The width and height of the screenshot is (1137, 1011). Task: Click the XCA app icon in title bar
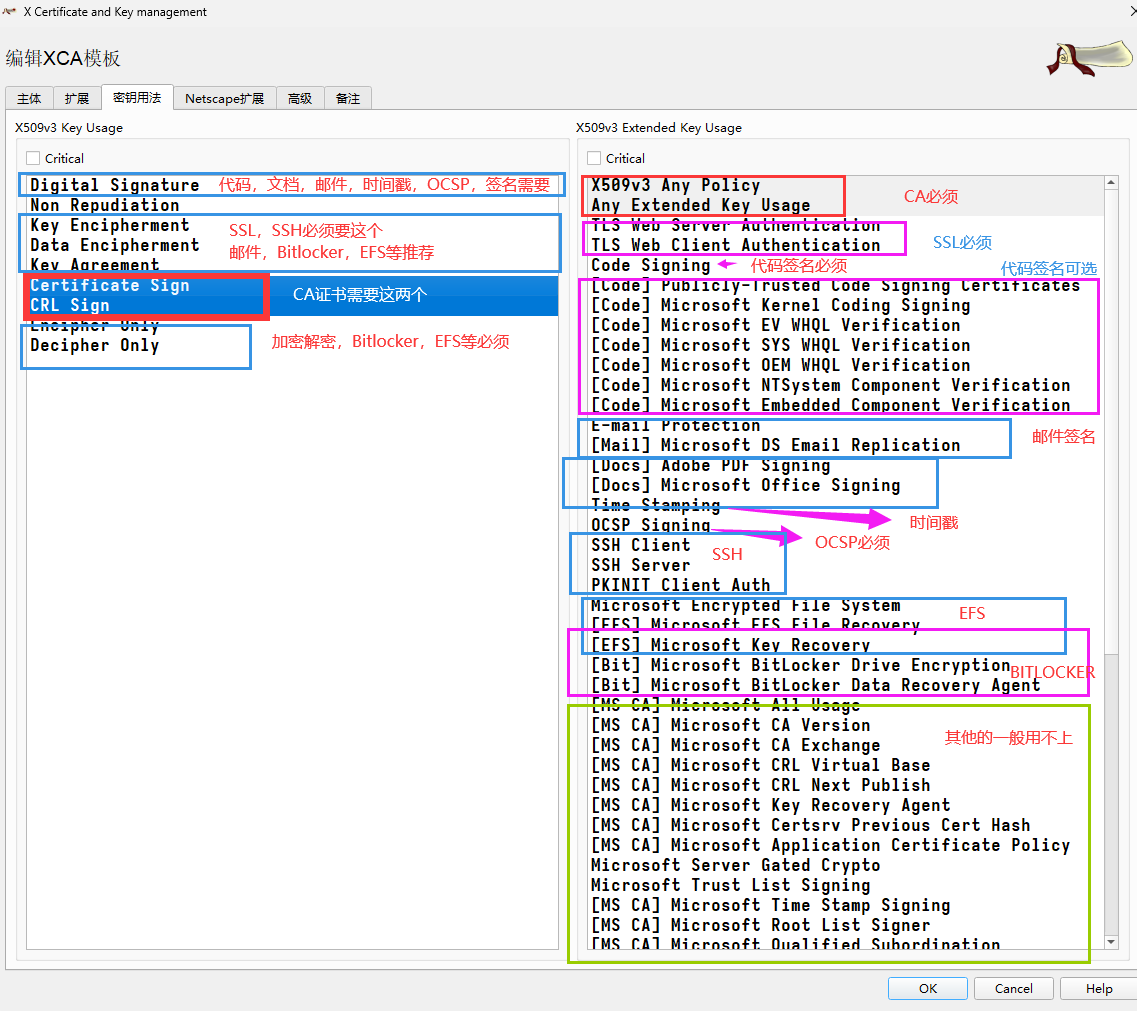11,12
